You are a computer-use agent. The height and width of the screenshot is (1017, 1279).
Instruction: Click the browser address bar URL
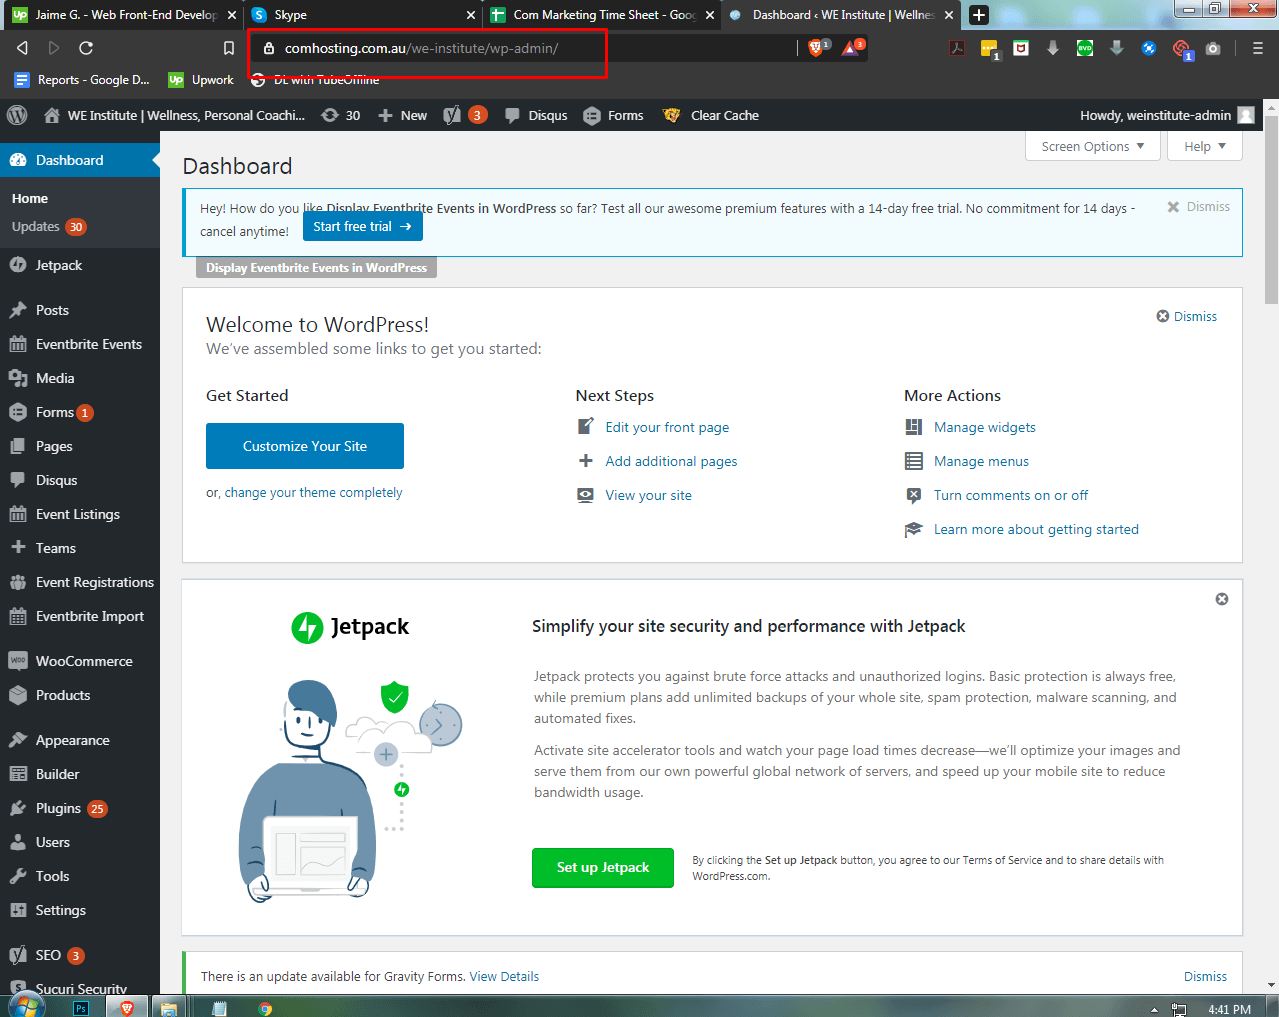point(421,48)
